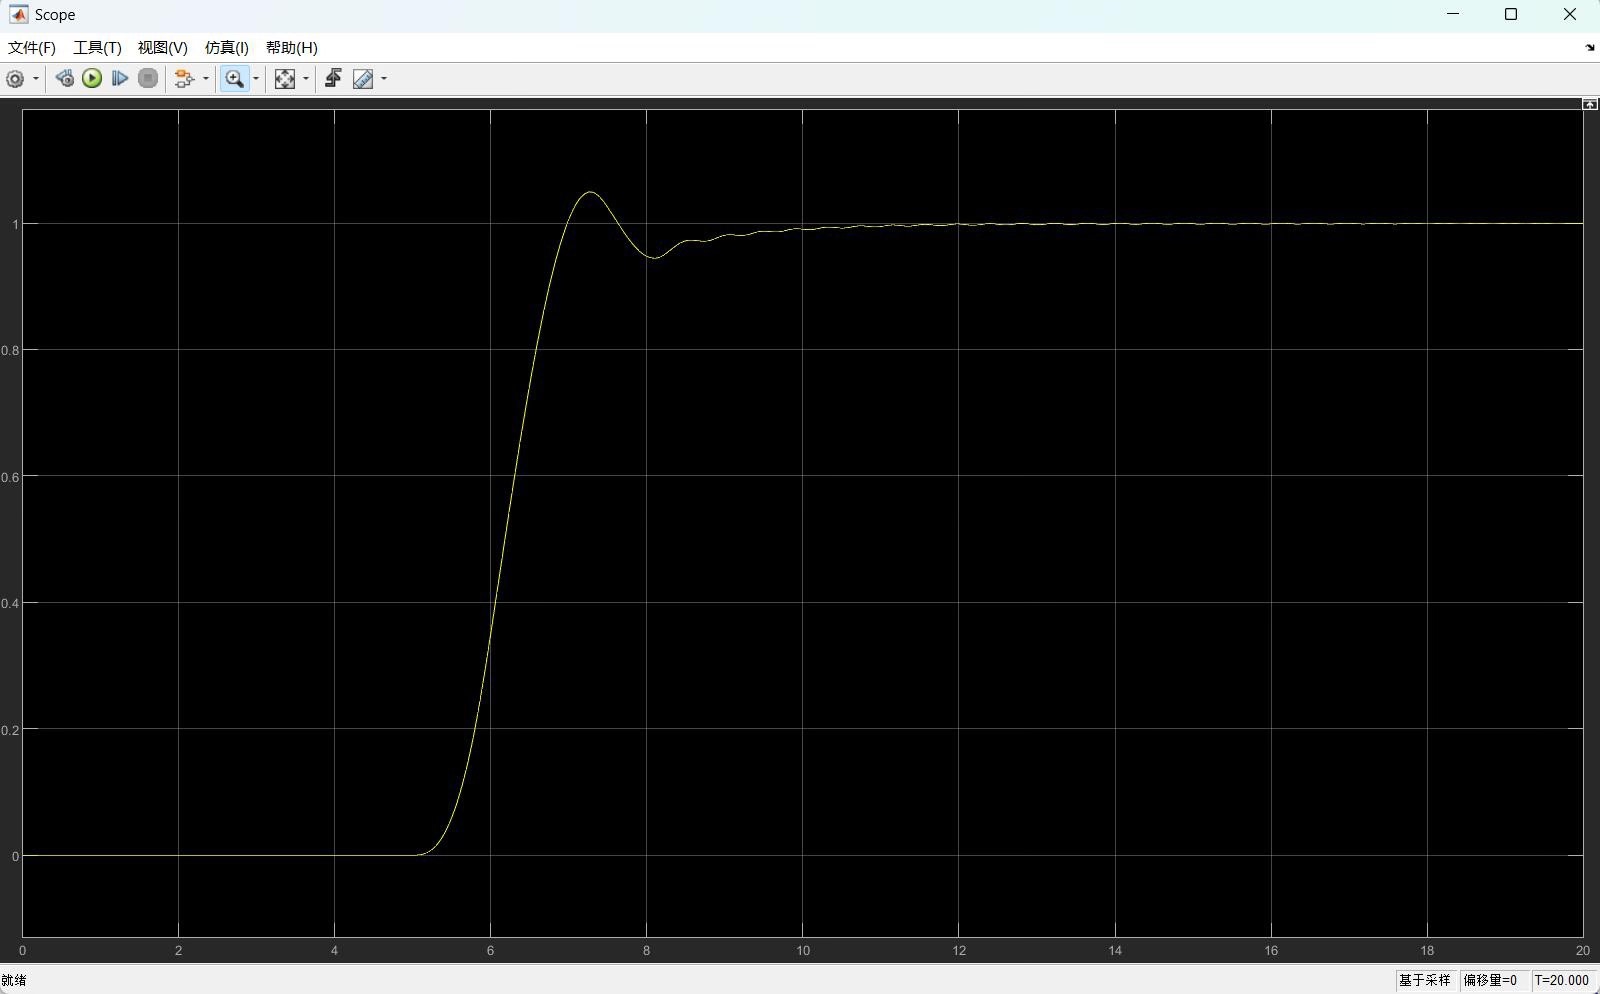Expand the measurements dropdown arrow
This screenshot has height=994, width=1600.
(384, 79)
